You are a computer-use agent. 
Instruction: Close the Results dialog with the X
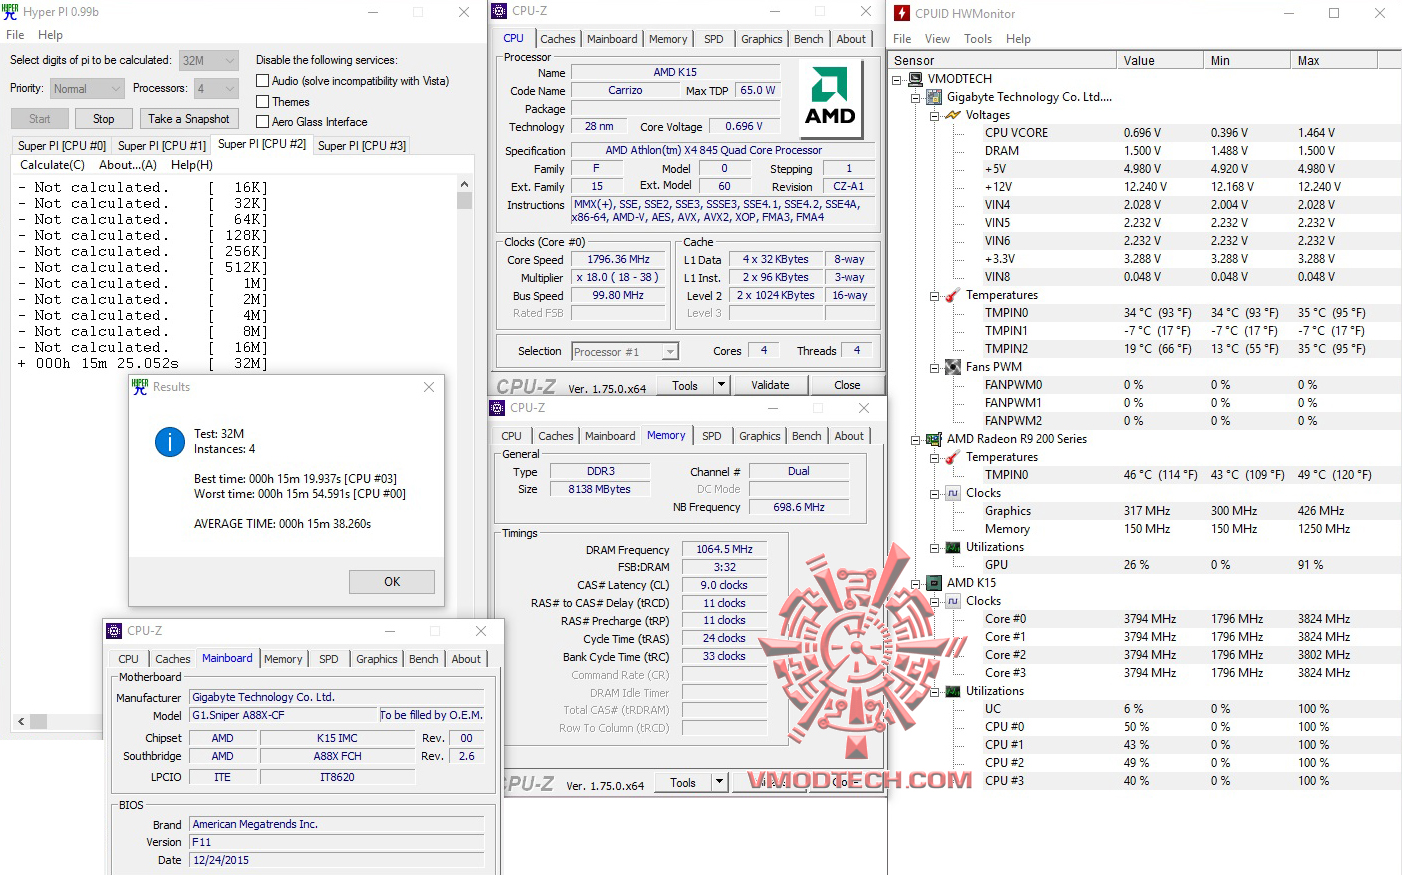click(429, 387)
